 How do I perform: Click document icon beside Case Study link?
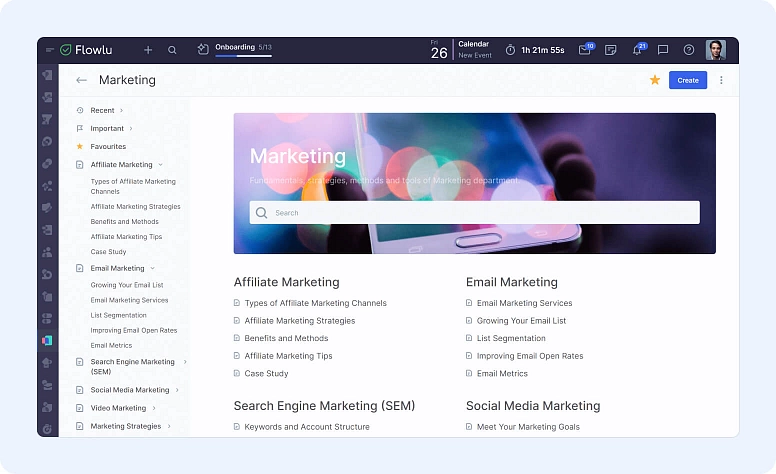point(237,373)
